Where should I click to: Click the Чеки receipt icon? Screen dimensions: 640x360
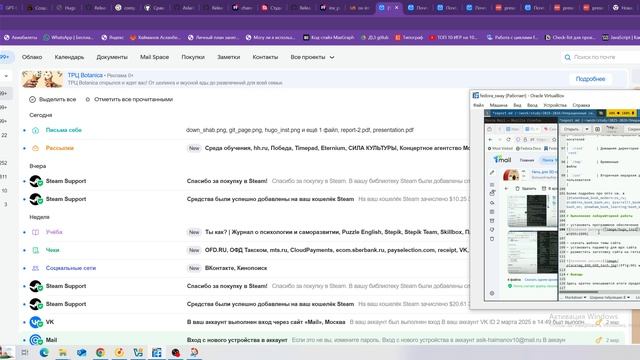(x=36, y=250)
